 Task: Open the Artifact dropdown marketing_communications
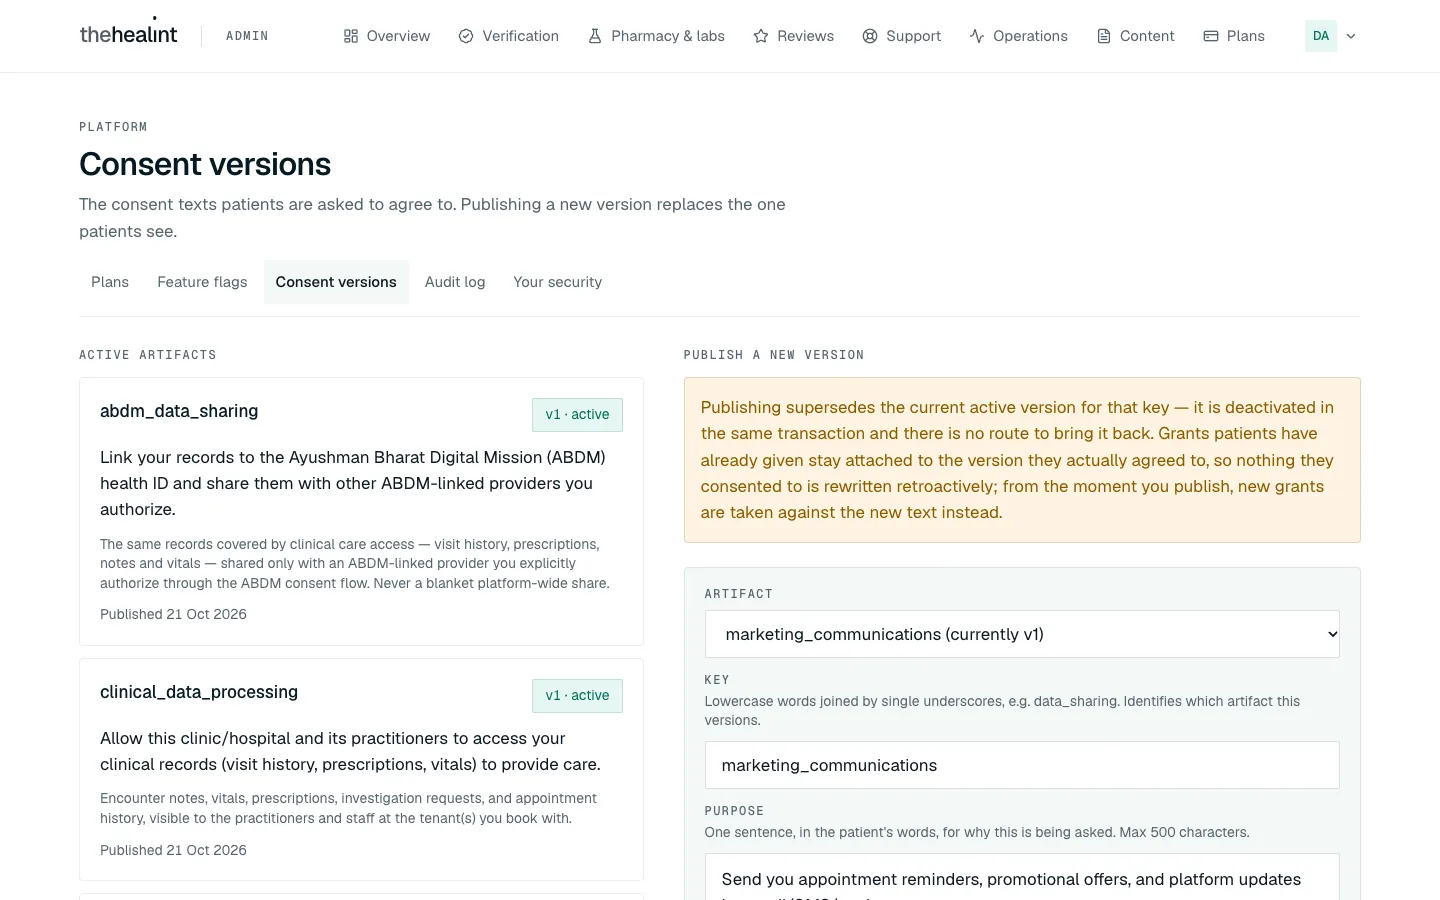[1022, 634]
